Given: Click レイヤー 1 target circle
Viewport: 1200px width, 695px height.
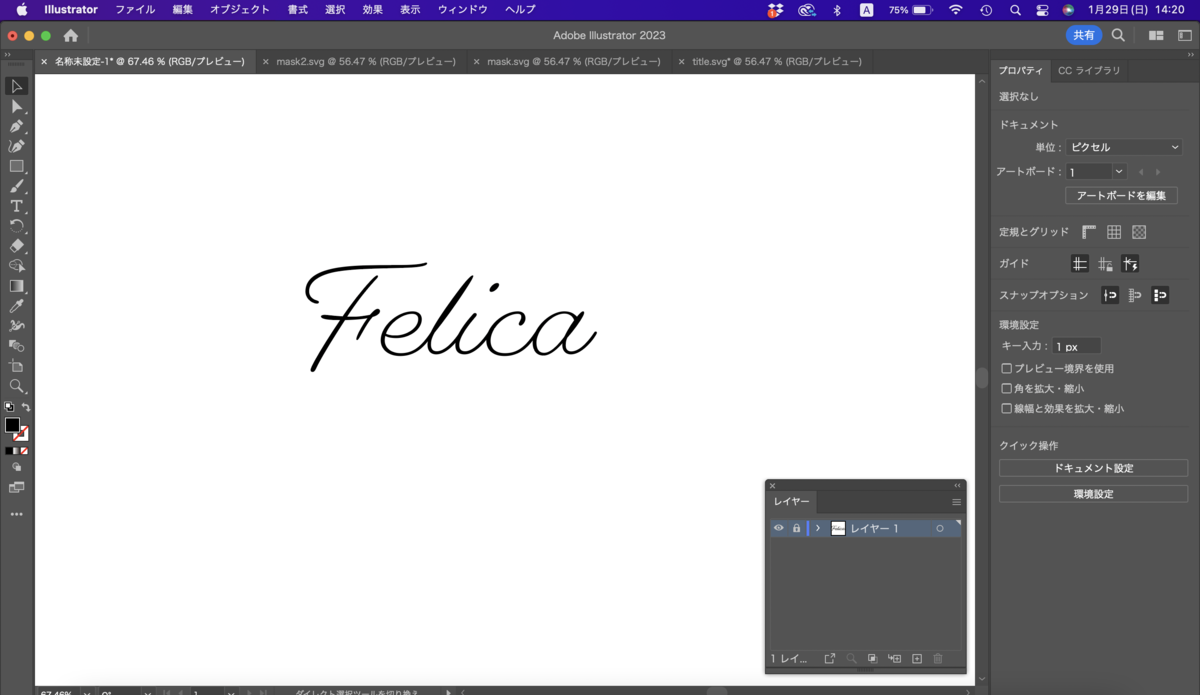Looking at the screenshot, I should coord(940,528).
